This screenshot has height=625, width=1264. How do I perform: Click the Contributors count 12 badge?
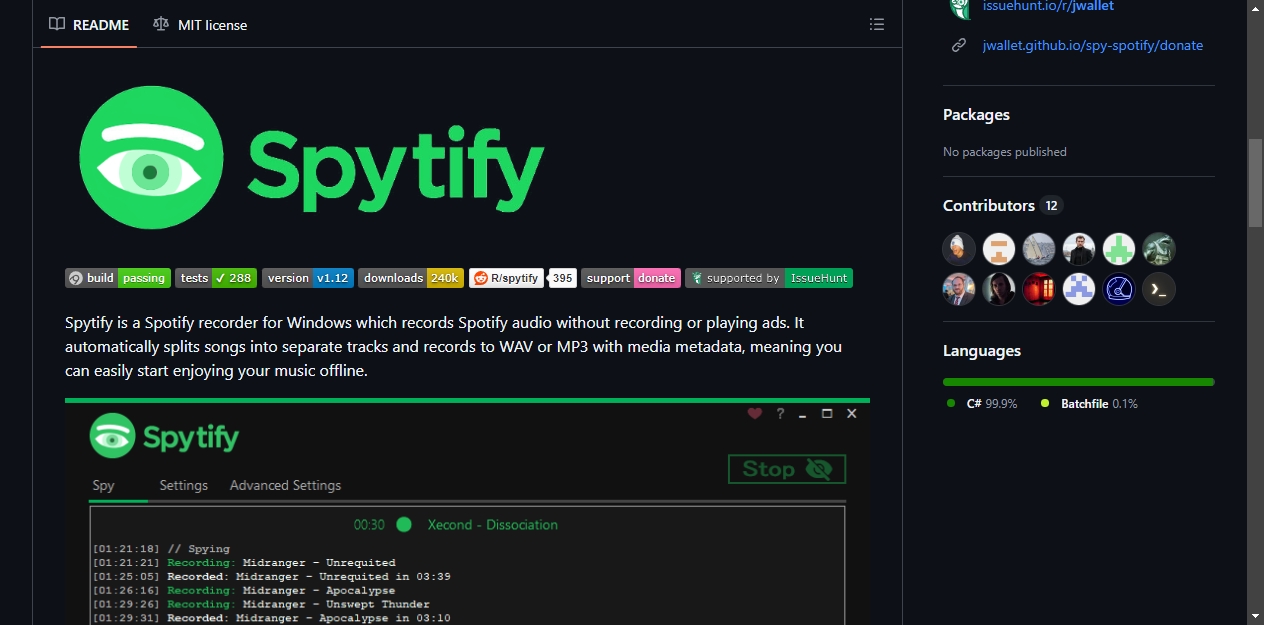click(x=1051, y=205)
